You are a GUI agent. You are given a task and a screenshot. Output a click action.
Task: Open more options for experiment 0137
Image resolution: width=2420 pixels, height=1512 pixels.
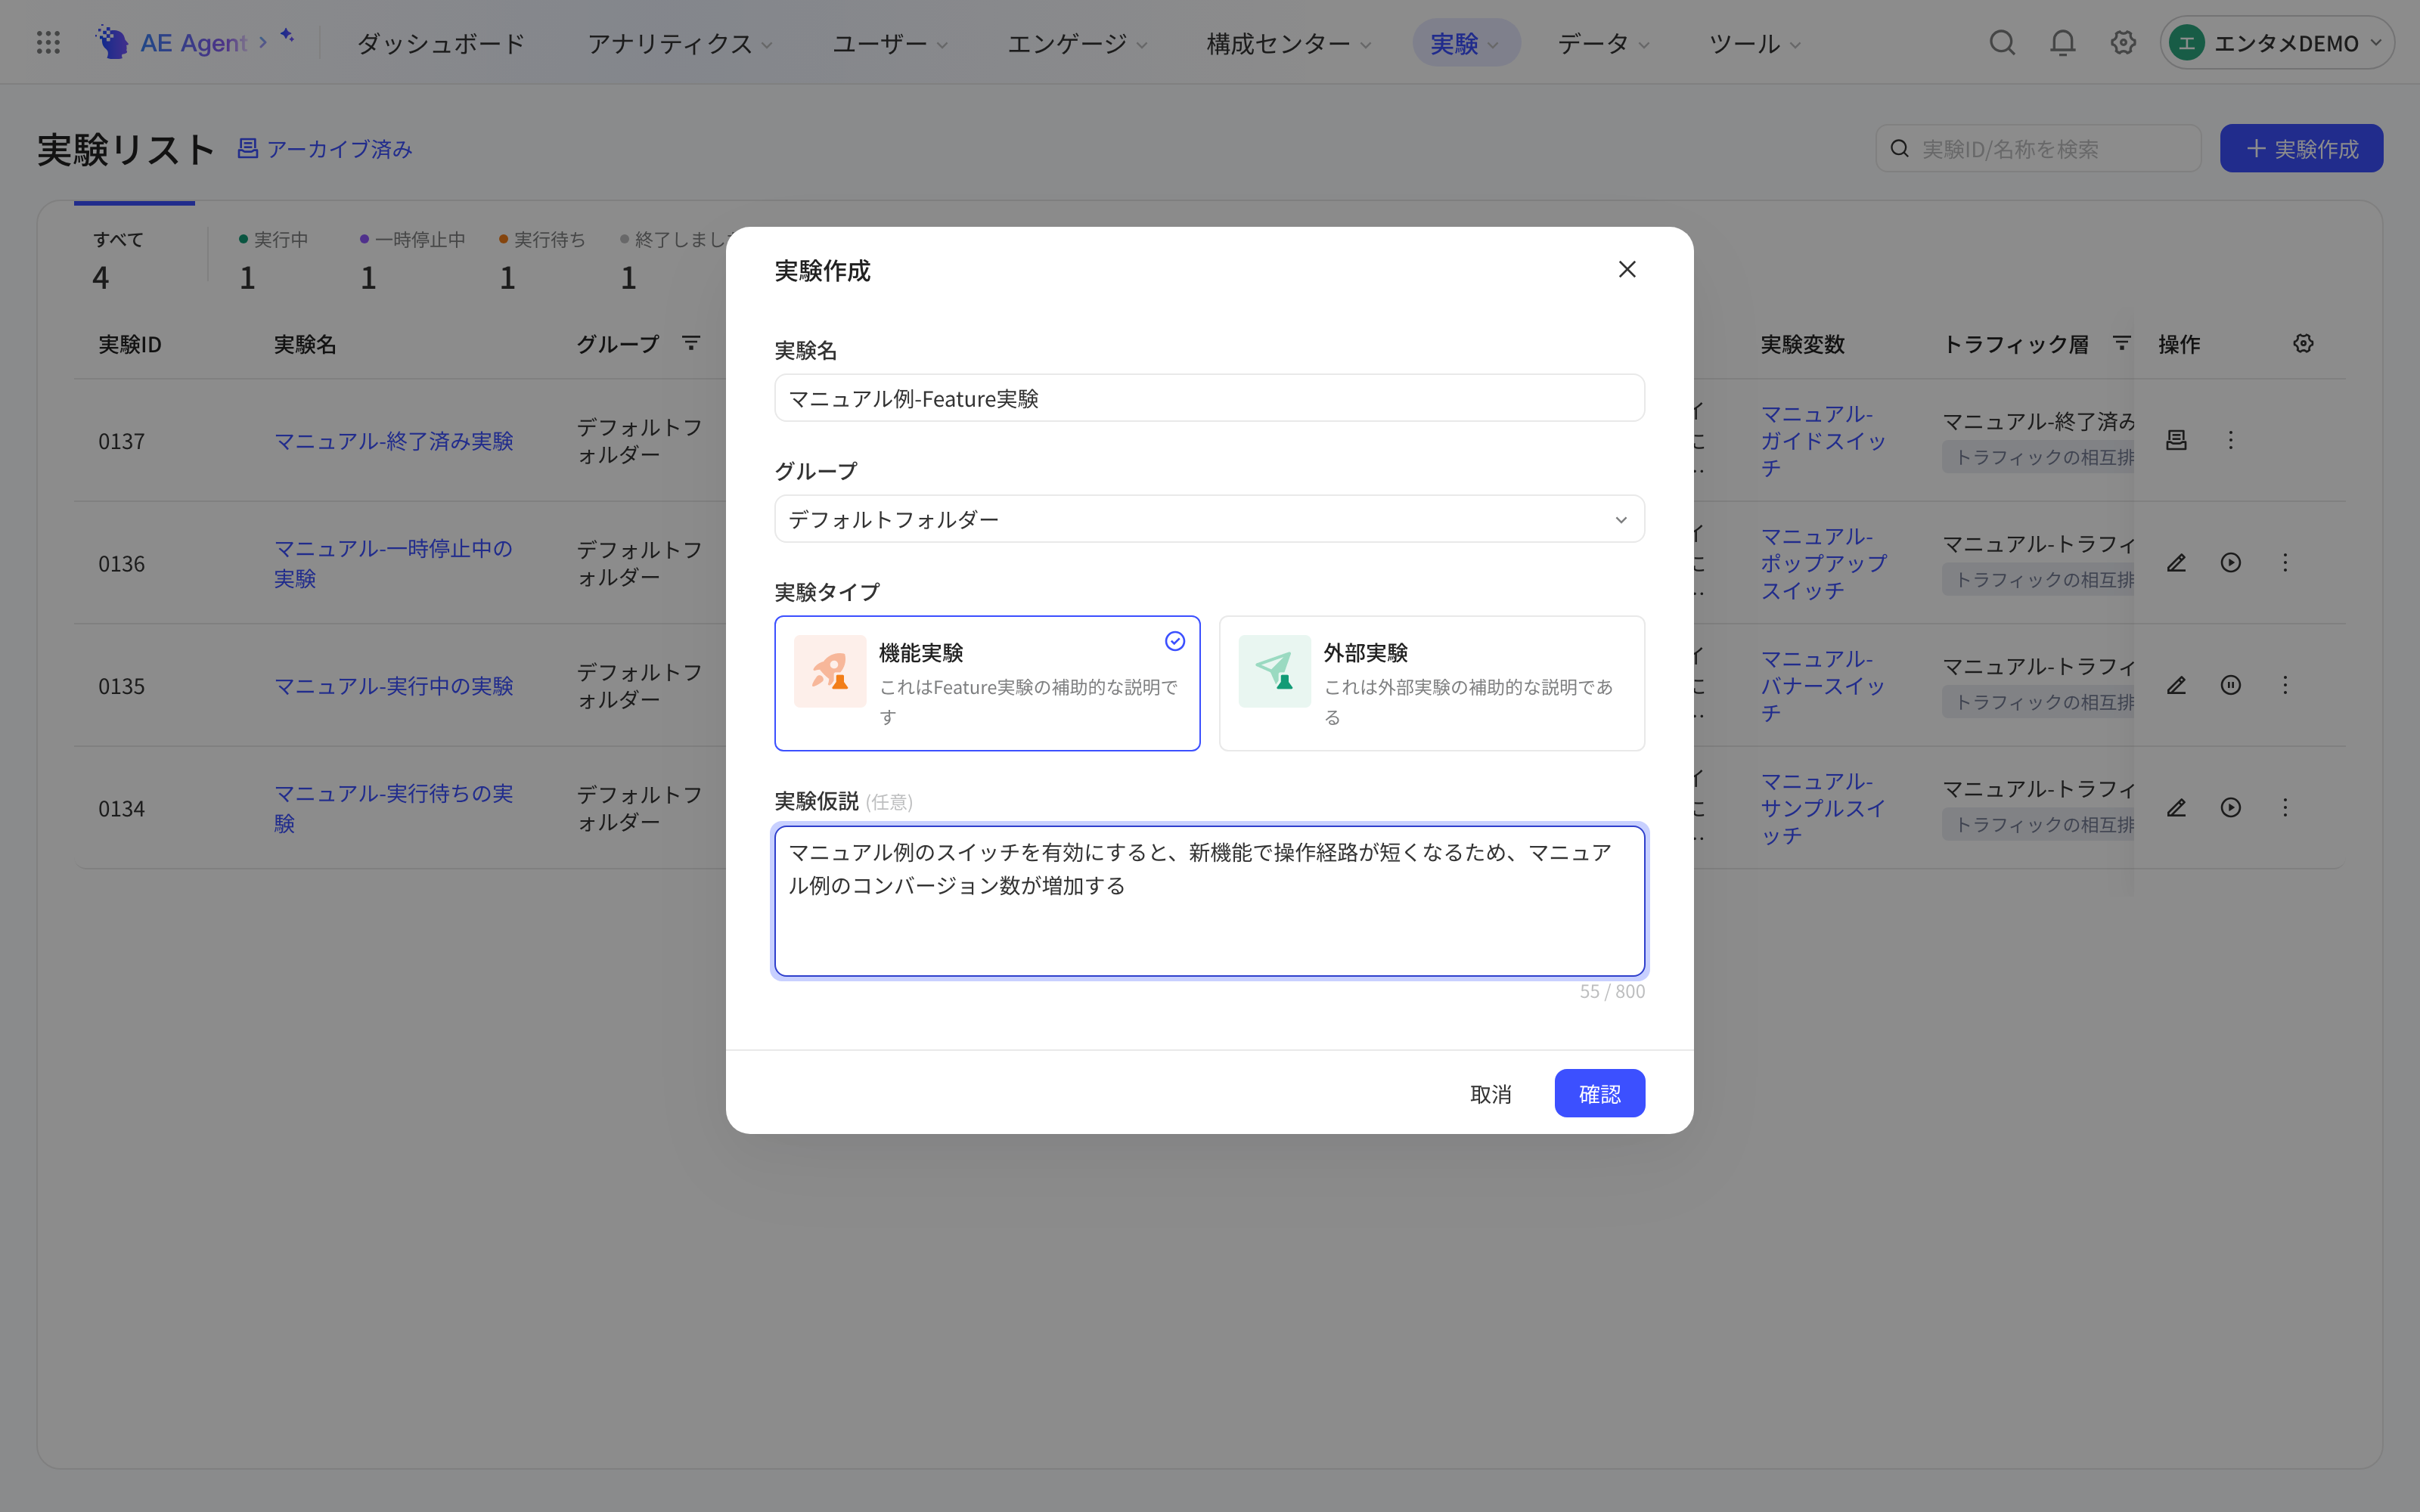click(x=2230, y=440)
